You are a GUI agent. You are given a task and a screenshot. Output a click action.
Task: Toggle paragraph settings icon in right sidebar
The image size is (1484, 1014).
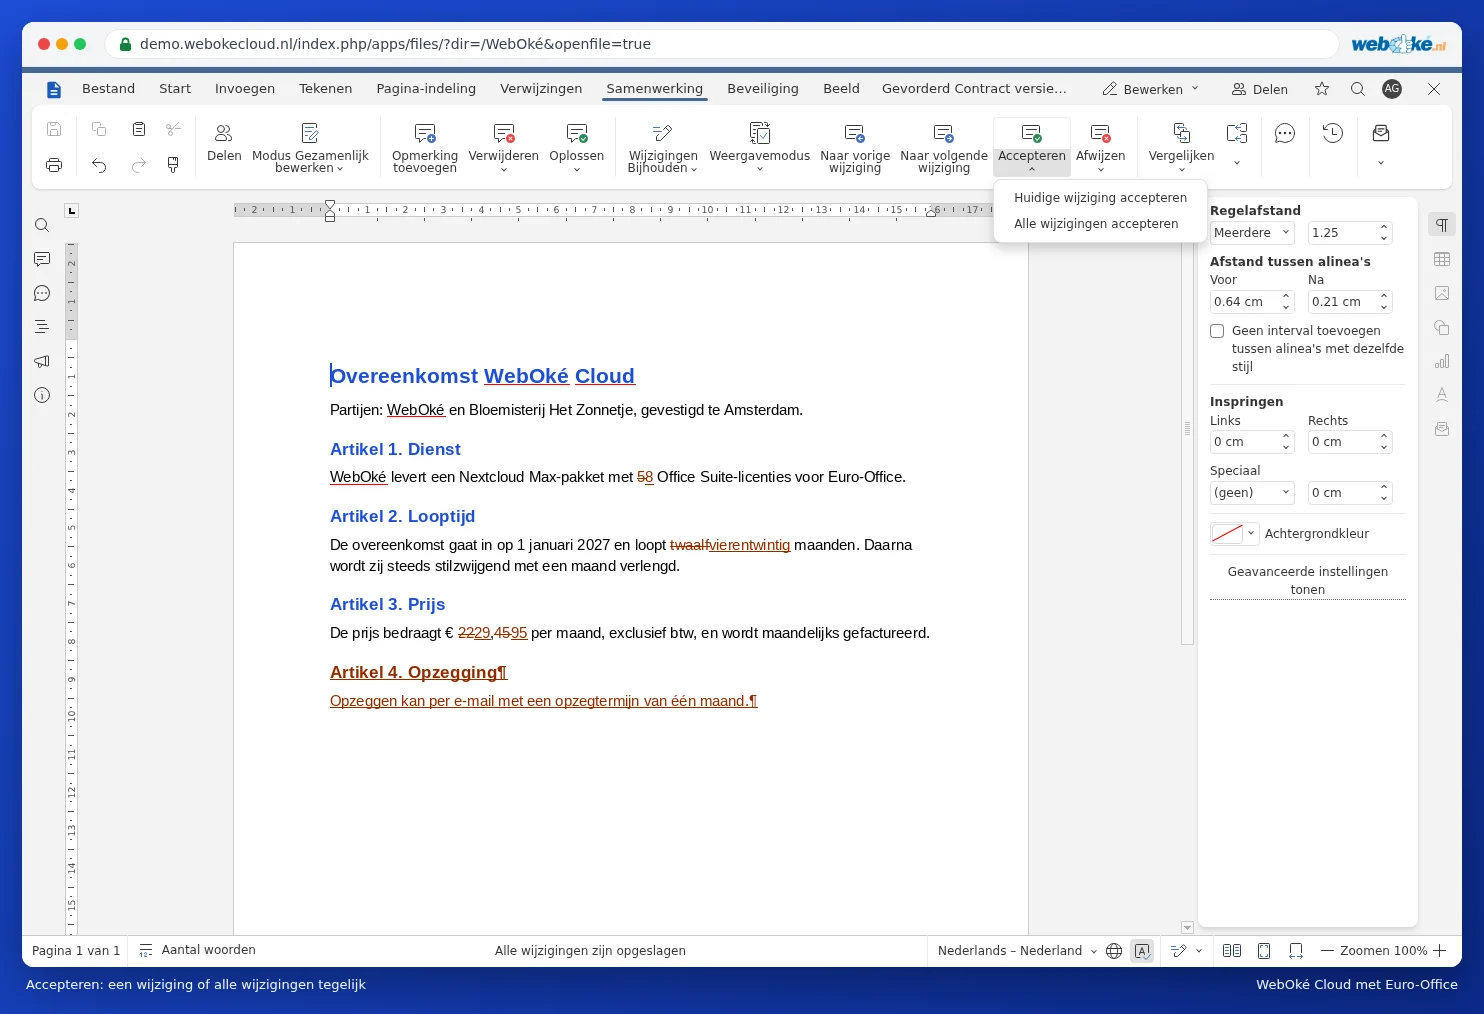tap(1442, 225)
